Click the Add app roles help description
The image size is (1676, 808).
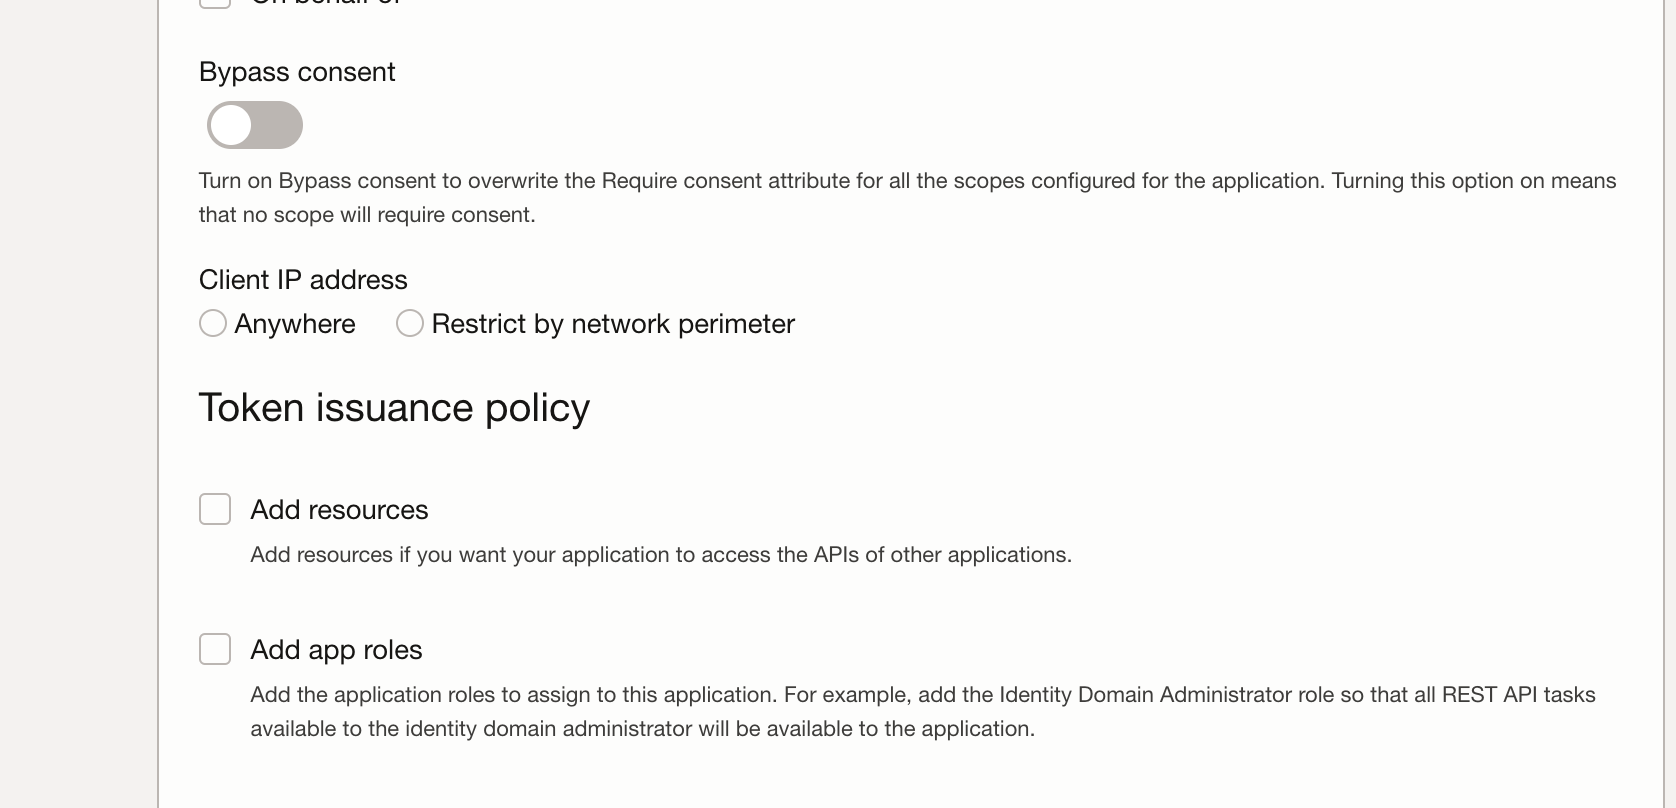click(x=922, y=711)
